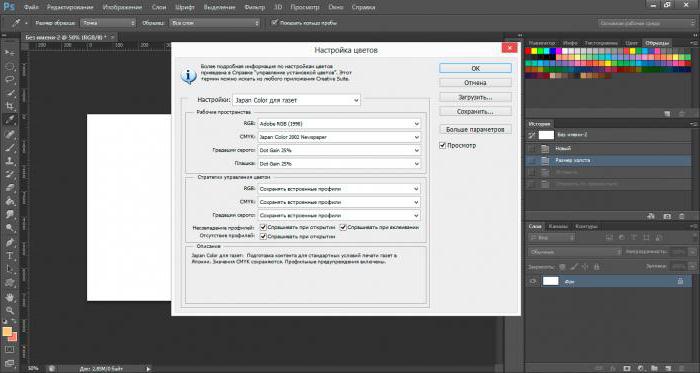Select the History Brush tool
Image resolution: width=700 pixels, height=373 pixels.
10,174
